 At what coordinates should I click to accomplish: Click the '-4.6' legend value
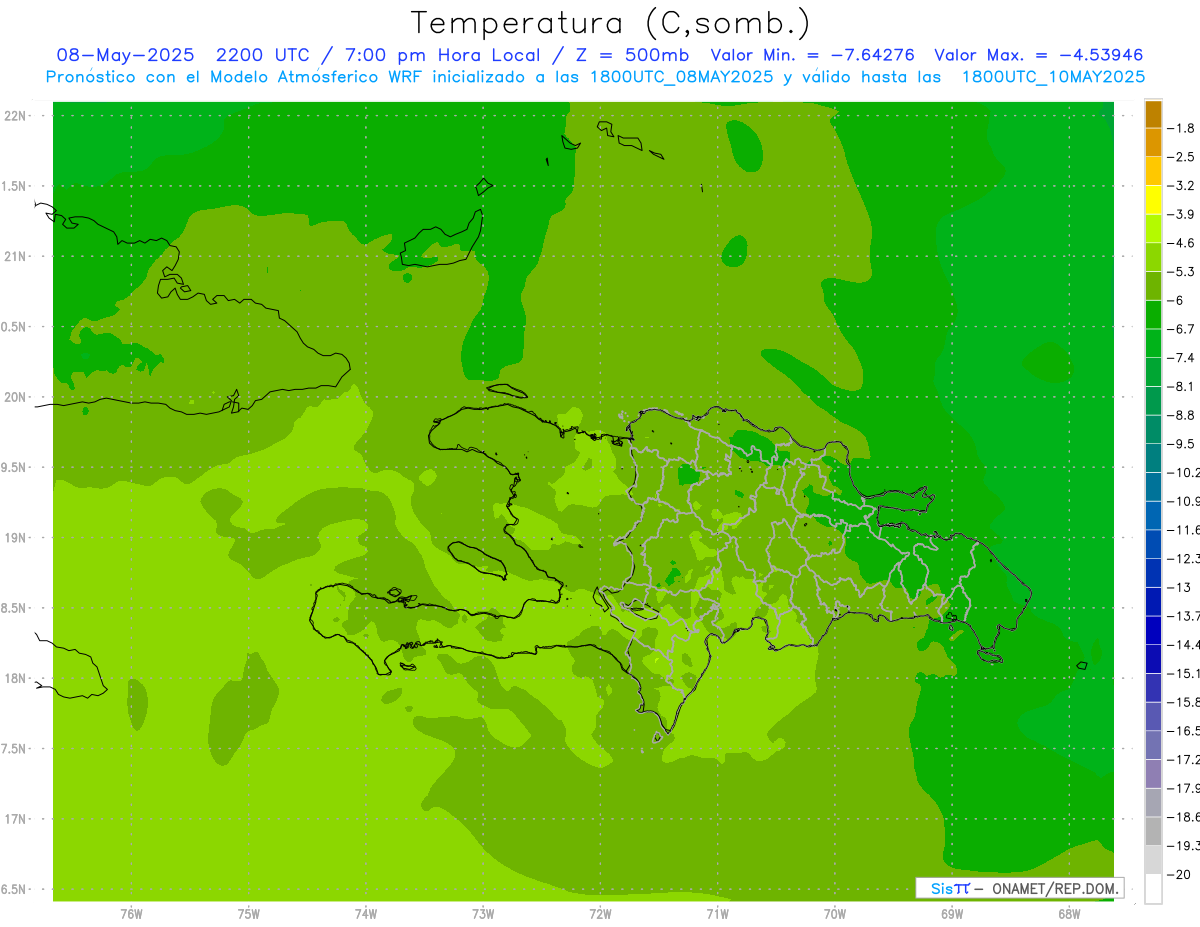coord(1181,243)
